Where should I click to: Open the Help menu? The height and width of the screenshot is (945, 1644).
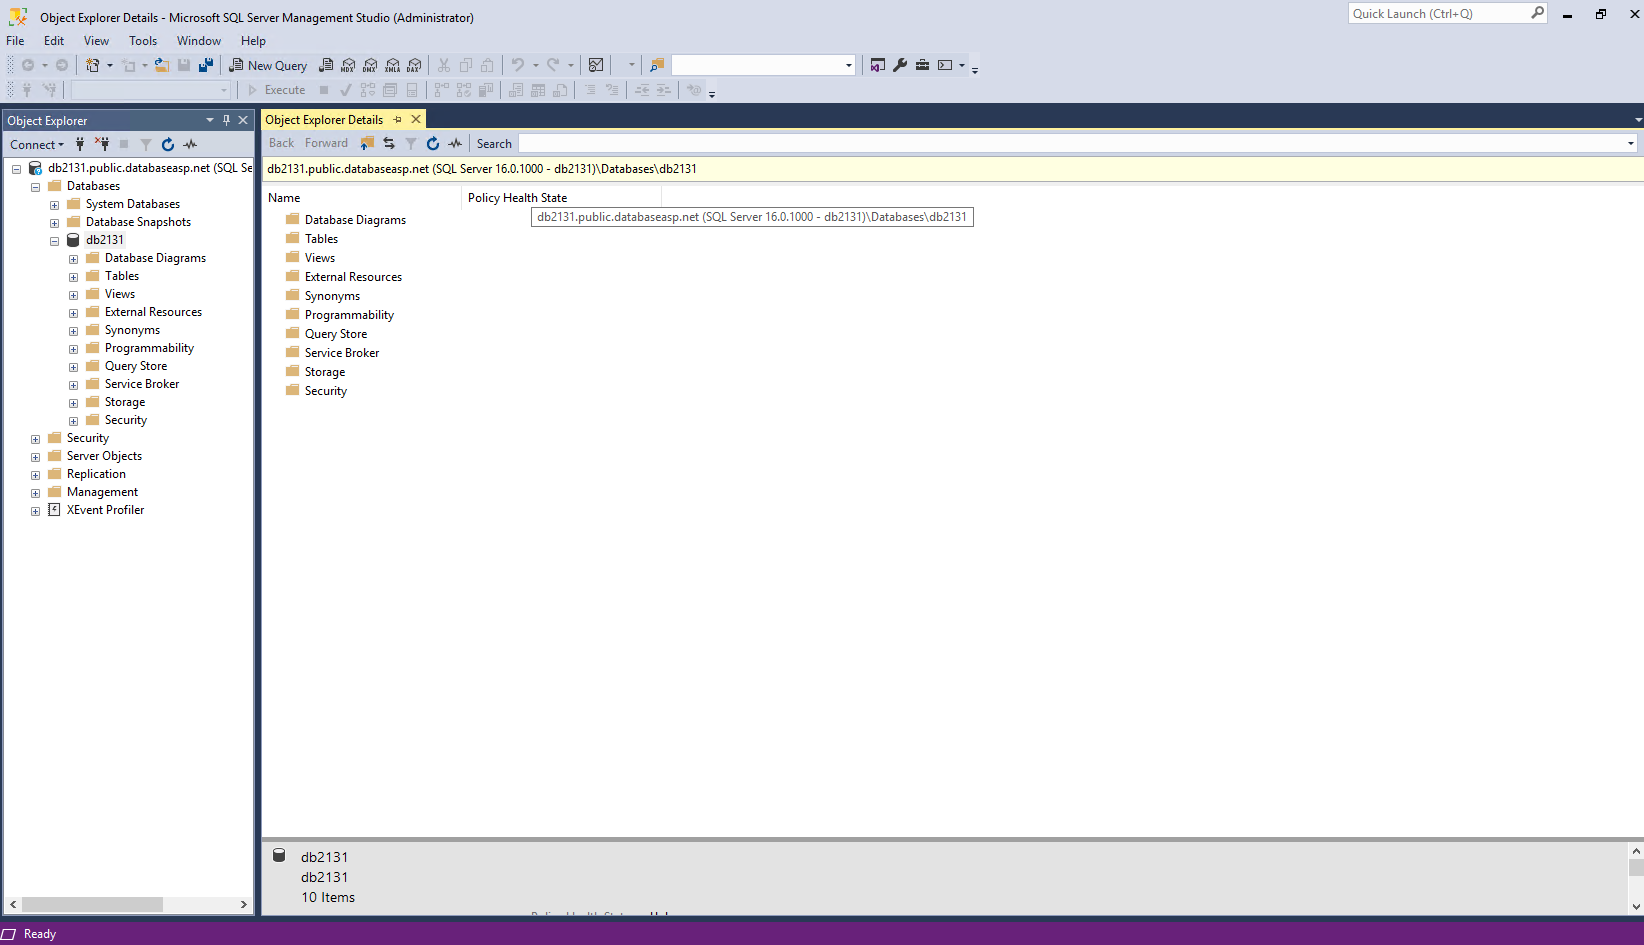click(x=253, y=41)
